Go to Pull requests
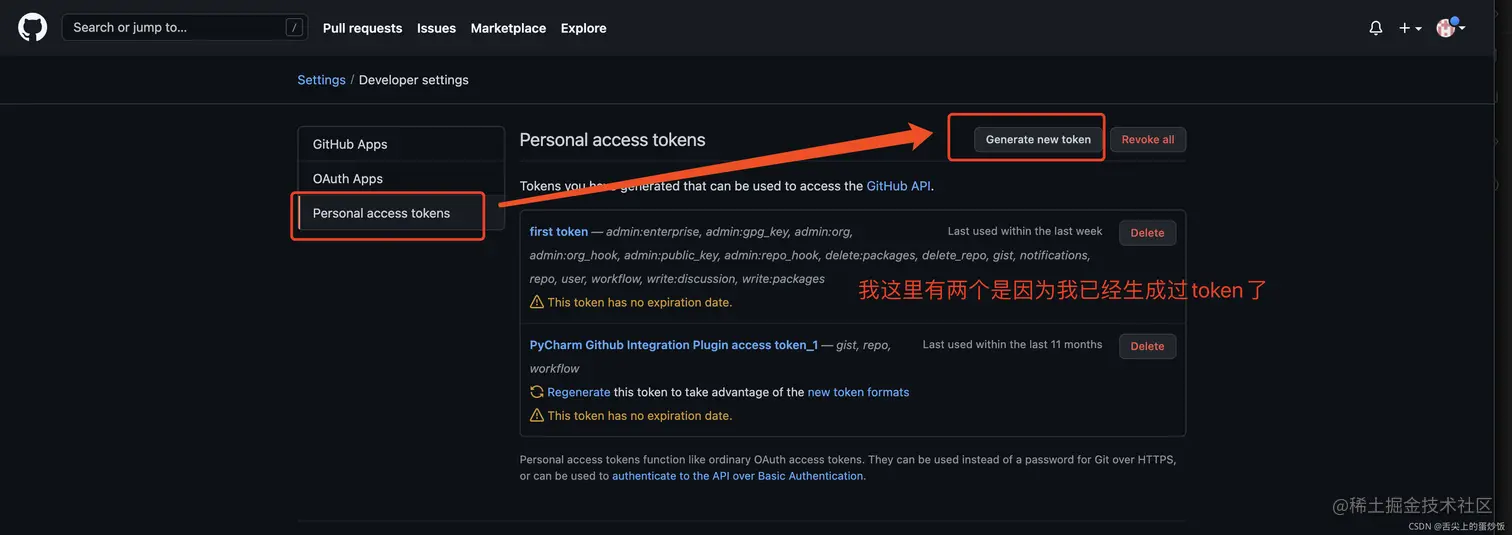This screenshot has height=535, width=1512. pyautogui.click(x=362, y=28)
